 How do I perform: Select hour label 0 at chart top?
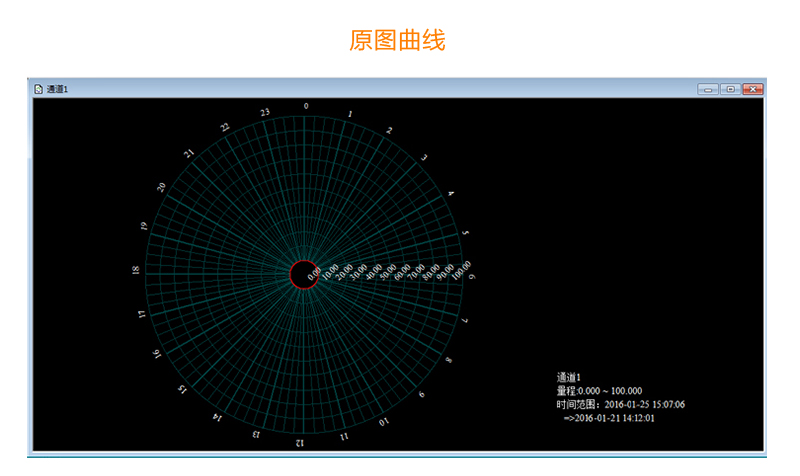click(x=306, y=105)
